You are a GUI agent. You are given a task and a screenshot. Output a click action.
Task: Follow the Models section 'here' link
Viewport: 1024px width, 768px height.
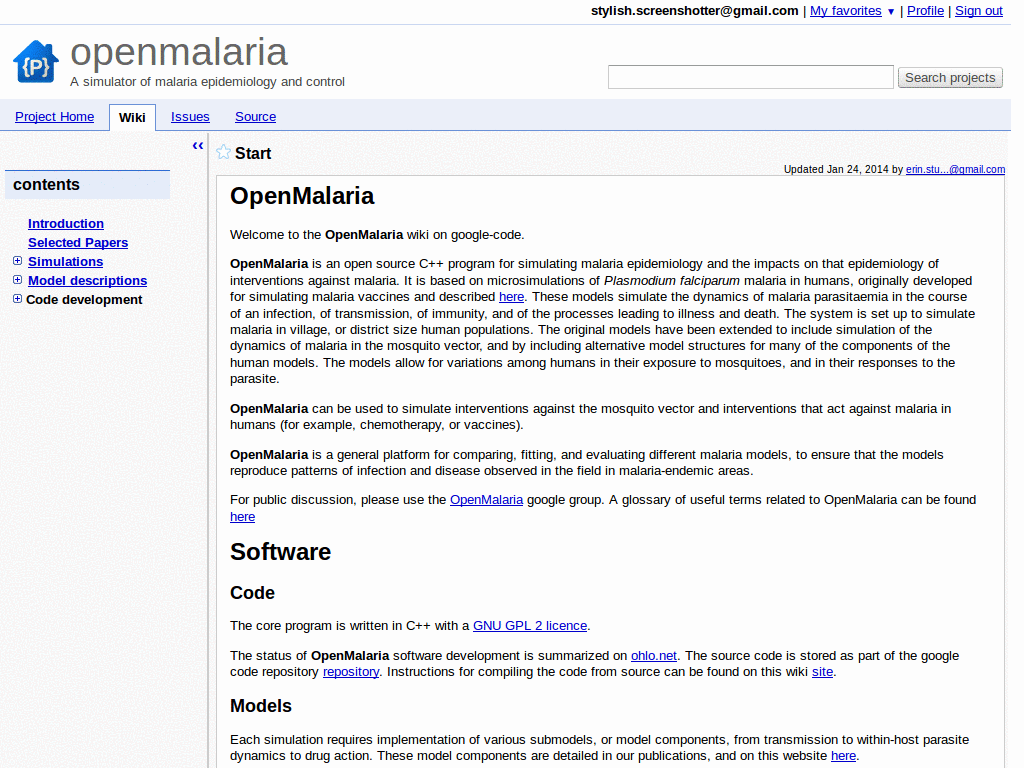point(843,756)
